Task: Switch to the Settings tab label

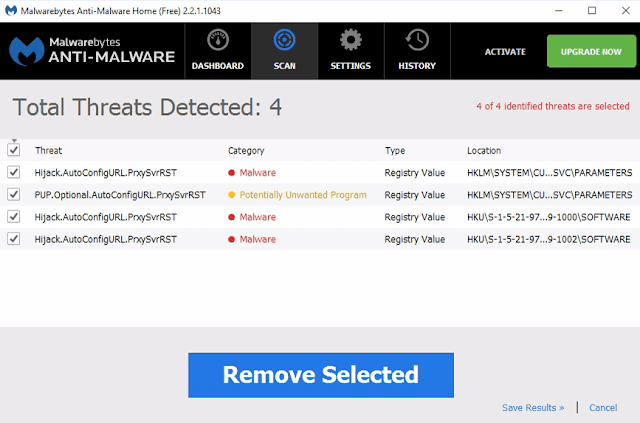Action: pyautogui.click(x=351, y=66)
